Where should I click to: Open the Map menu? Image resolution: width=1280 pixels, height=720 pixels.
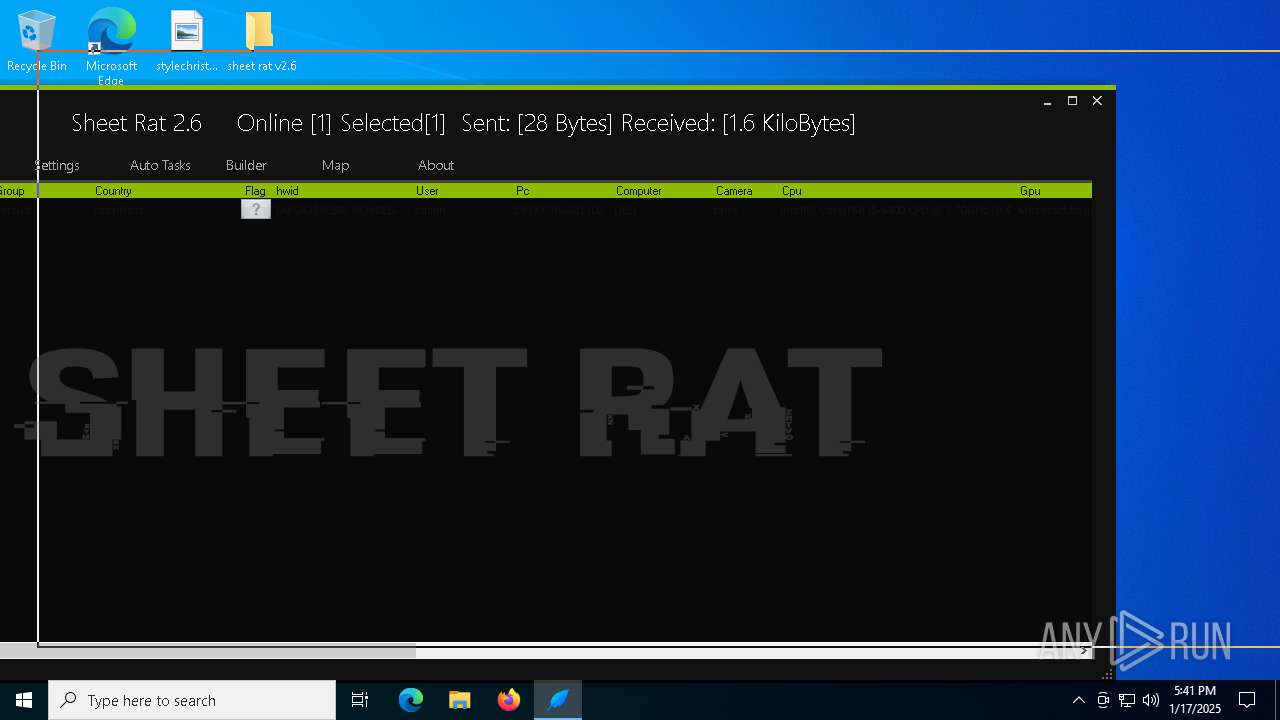pos(336,165)
